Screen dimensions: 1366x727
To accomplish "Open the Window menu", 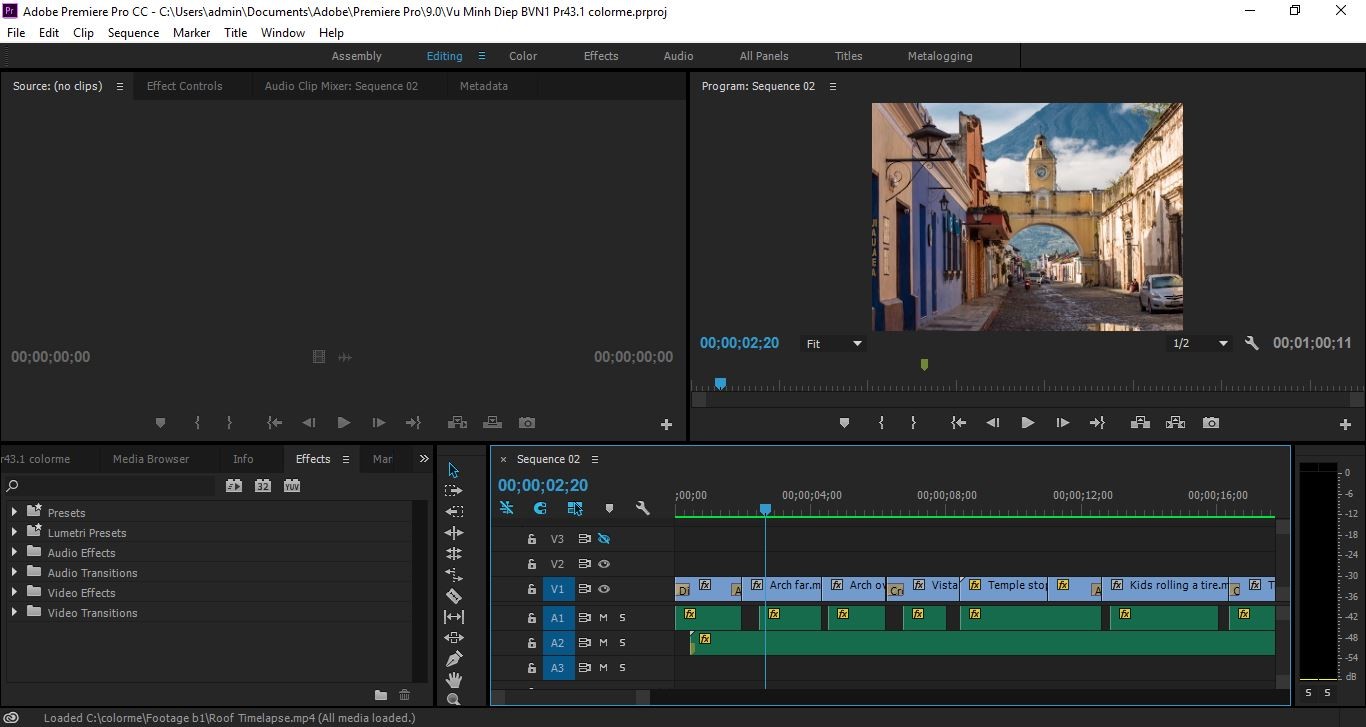I will point(283,32).
